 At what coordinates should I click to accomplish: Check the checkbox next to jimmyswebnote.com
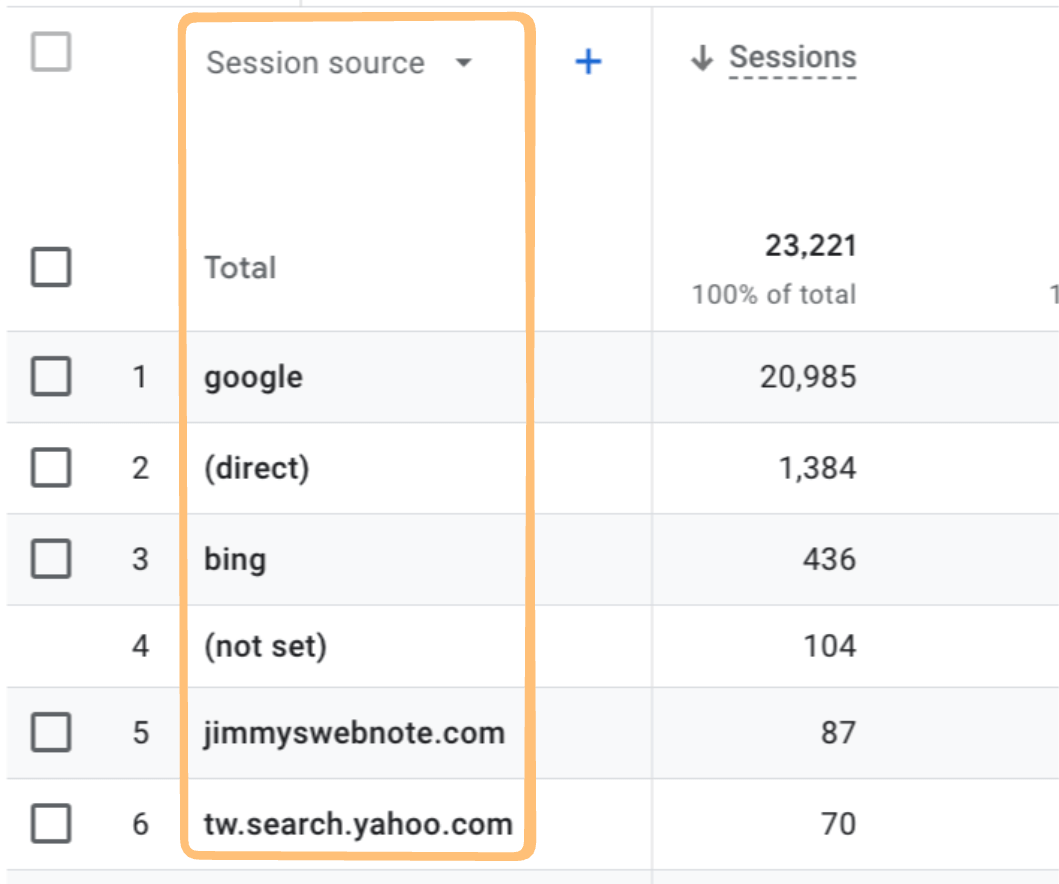pyautogui.click(x=50, y=734)
